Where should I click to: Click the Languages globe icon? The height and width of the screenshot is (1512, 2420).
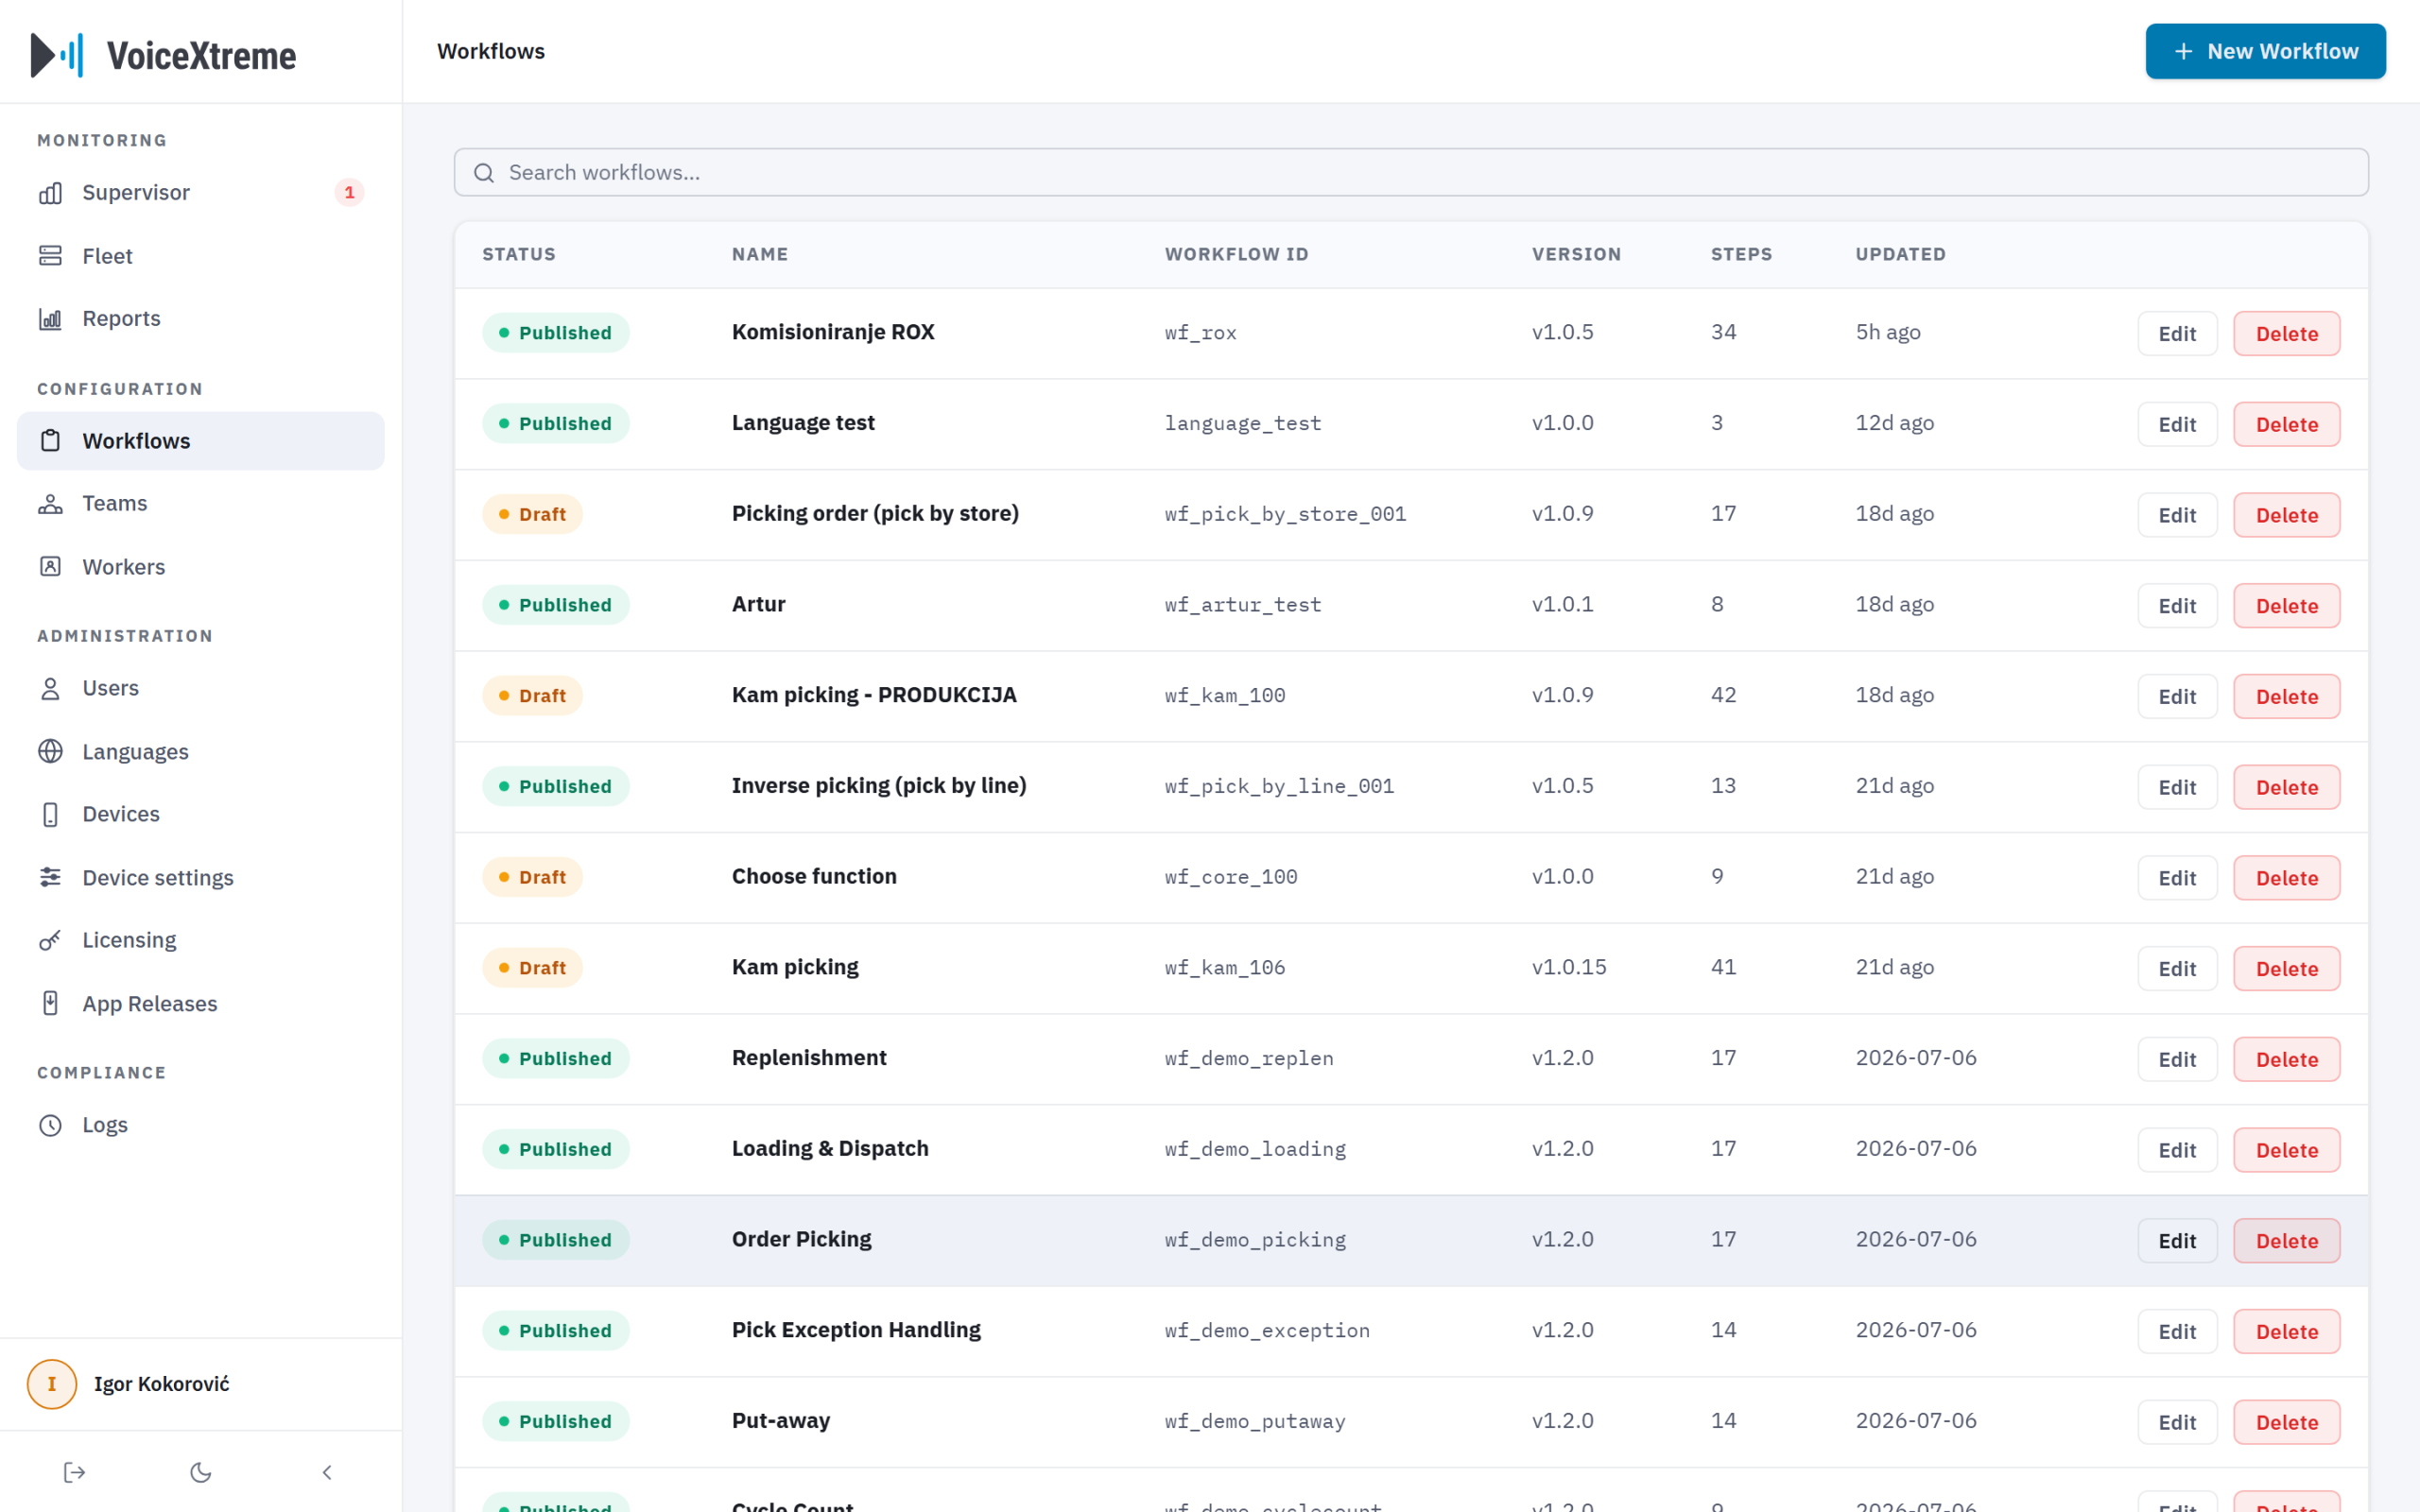coord(50,752)
